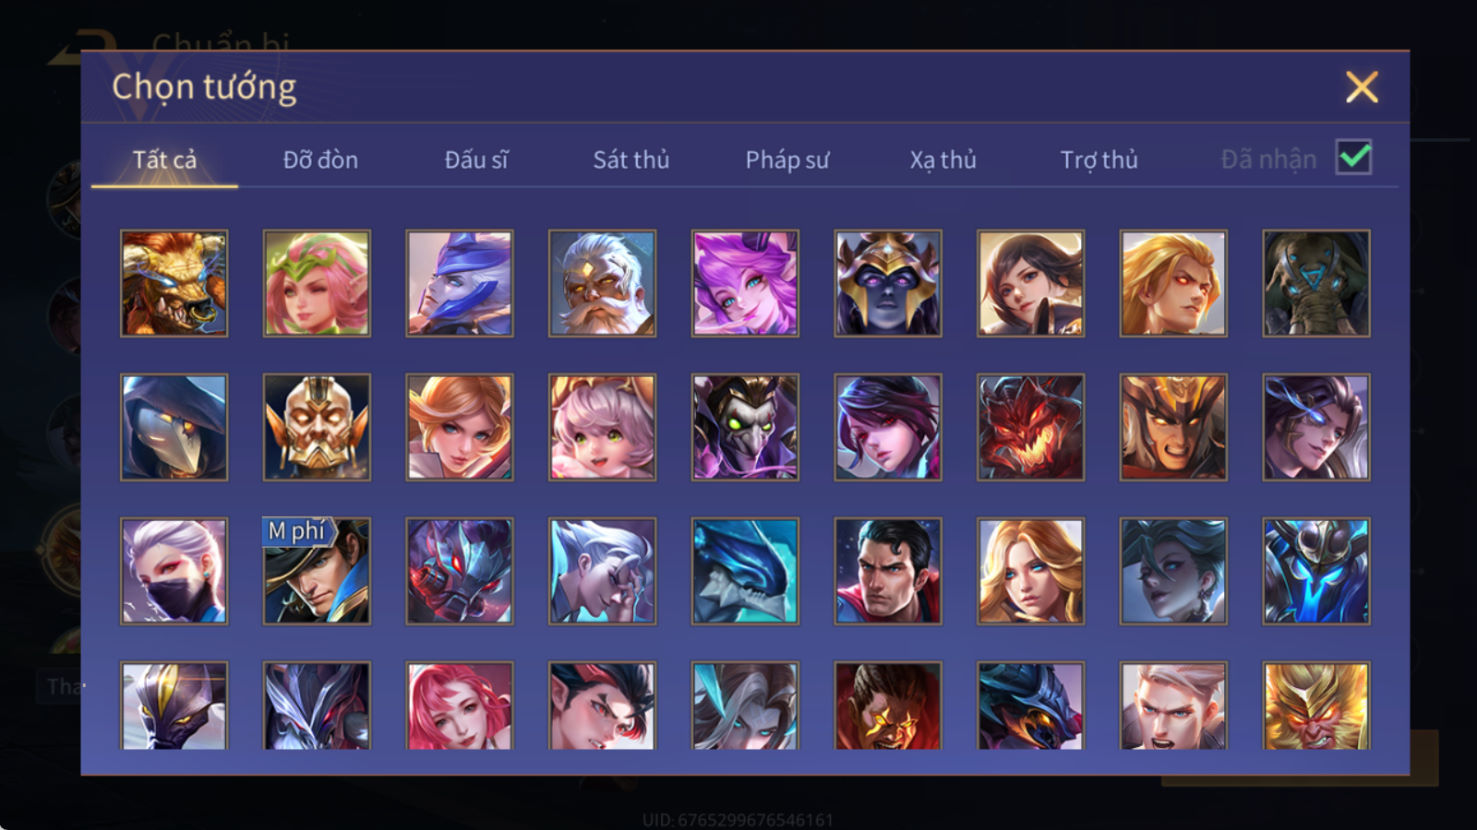Select the 'Đấu sĩ' tab

pos(476,160)
